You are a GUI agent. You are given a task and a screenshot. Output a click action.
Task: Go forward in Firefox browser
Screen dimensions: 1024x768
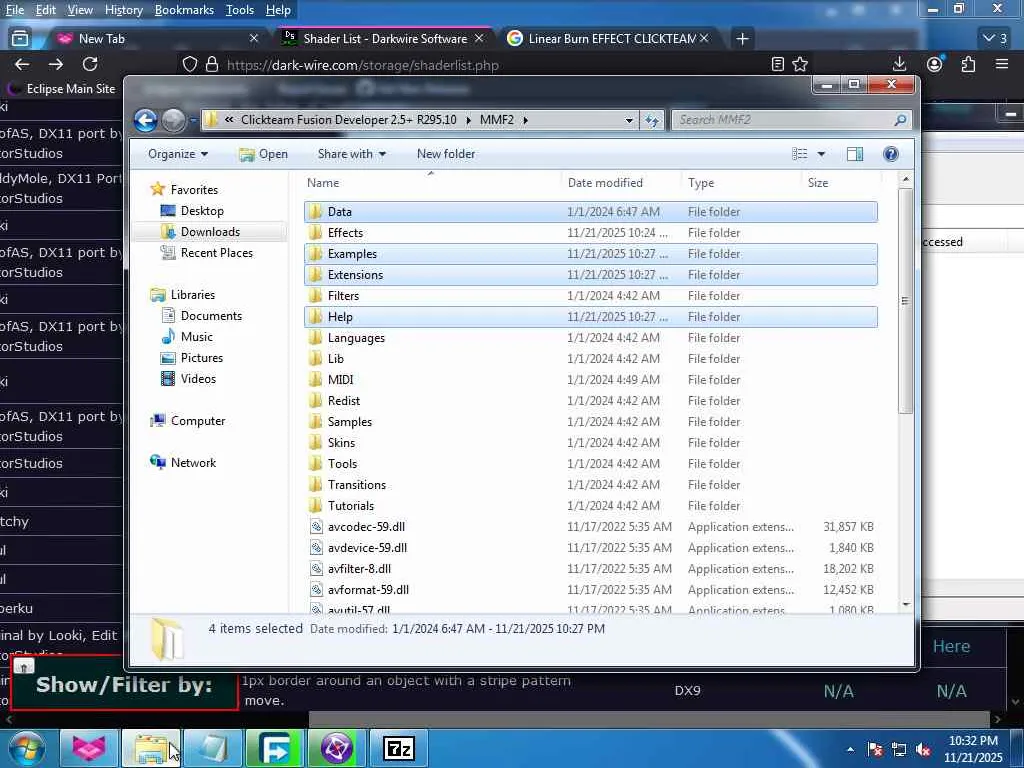pyautogui.click(x=56, y=64)
